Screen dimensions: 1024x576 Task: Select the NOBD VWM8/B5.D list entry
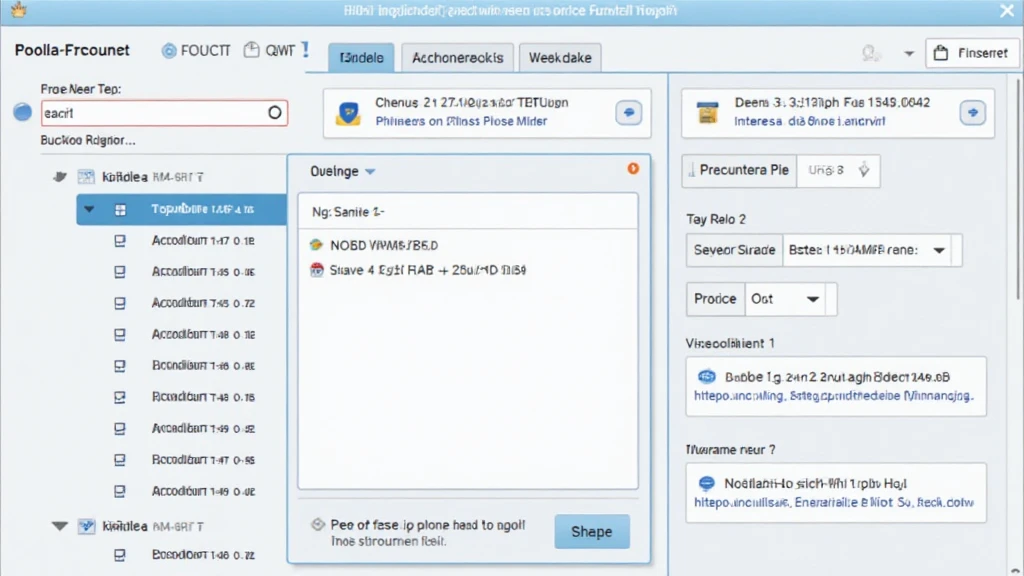coord(383,246)
